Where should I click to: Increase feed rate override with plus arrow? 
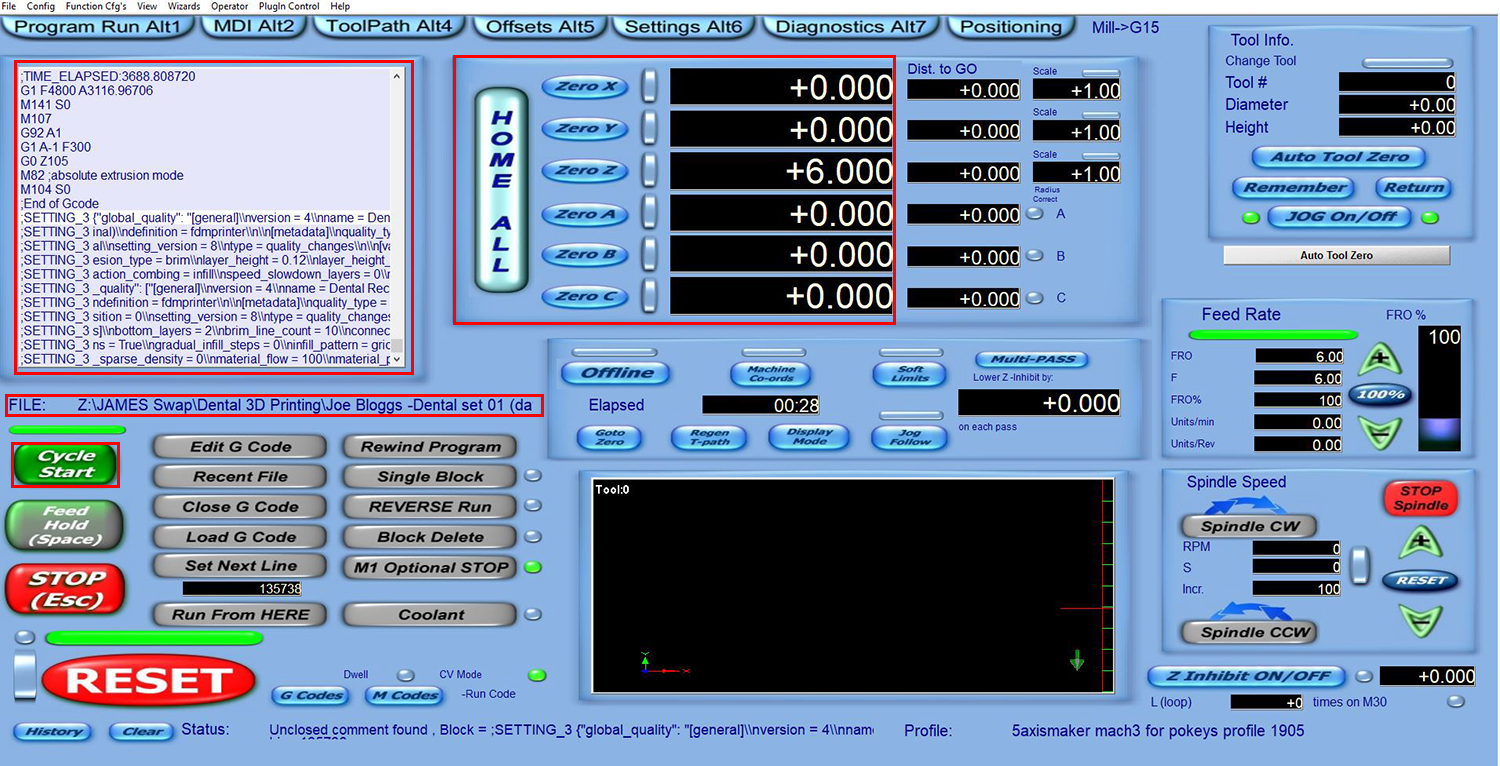pyautogui.click(x=1378, y=357)
